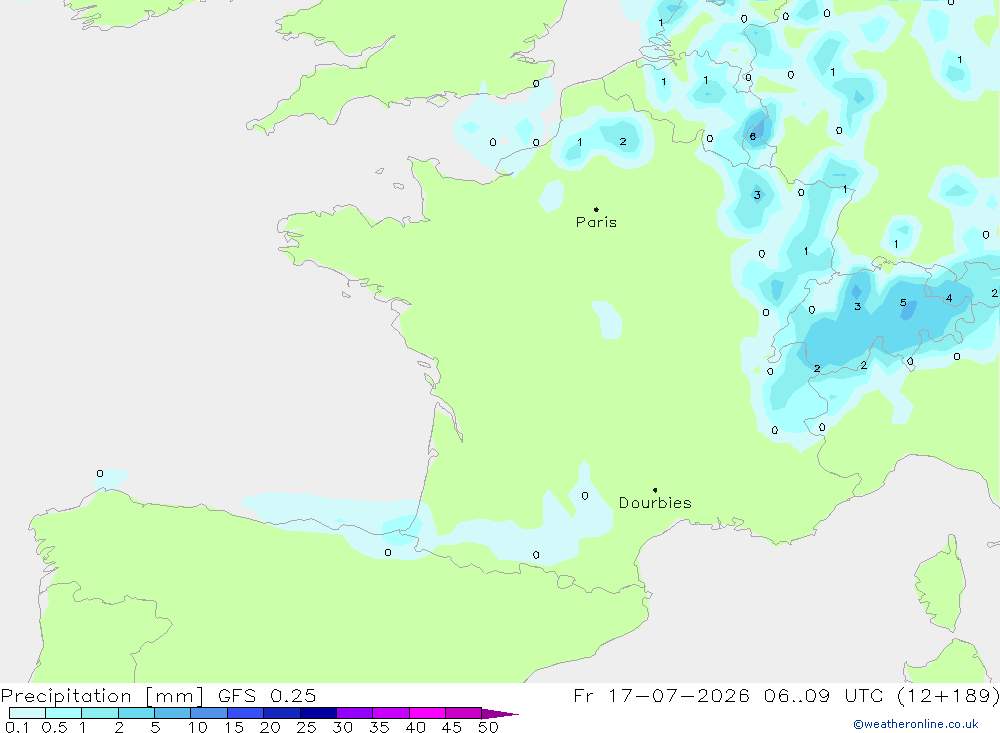Viewport: 1000px width, 733px height.
Task: Click the 20–25 mm legend swatch
Action: coord(282,713)
